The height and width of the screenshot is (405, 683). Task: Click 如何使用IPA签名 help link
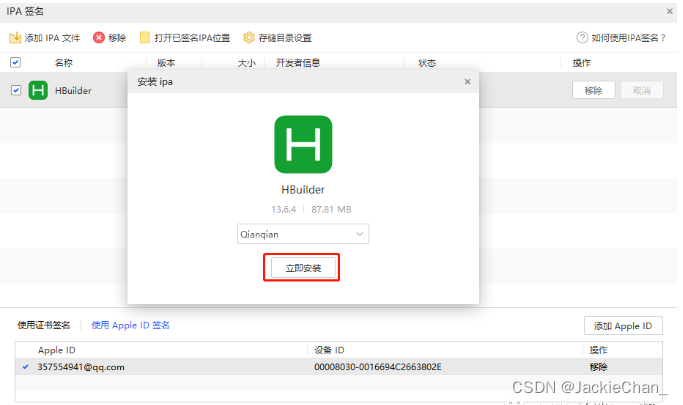(x=628, y=38)
